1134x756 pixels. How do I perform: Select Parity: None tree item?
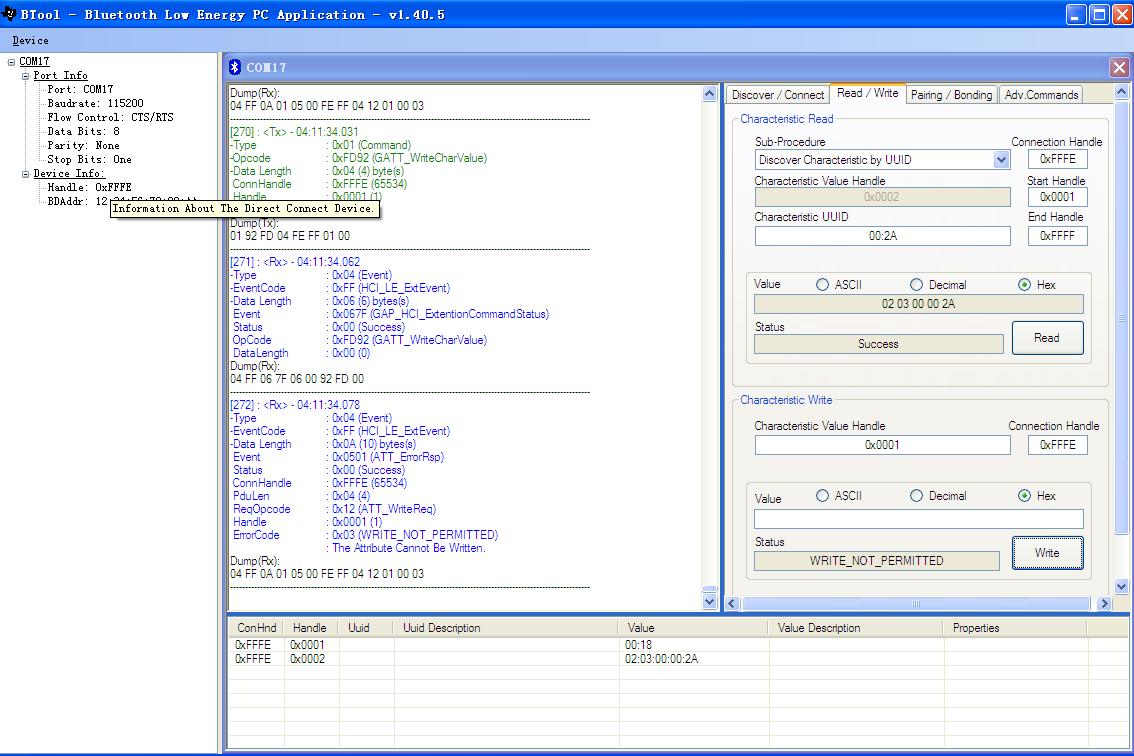pyautogui.click(x=83, y=145)
